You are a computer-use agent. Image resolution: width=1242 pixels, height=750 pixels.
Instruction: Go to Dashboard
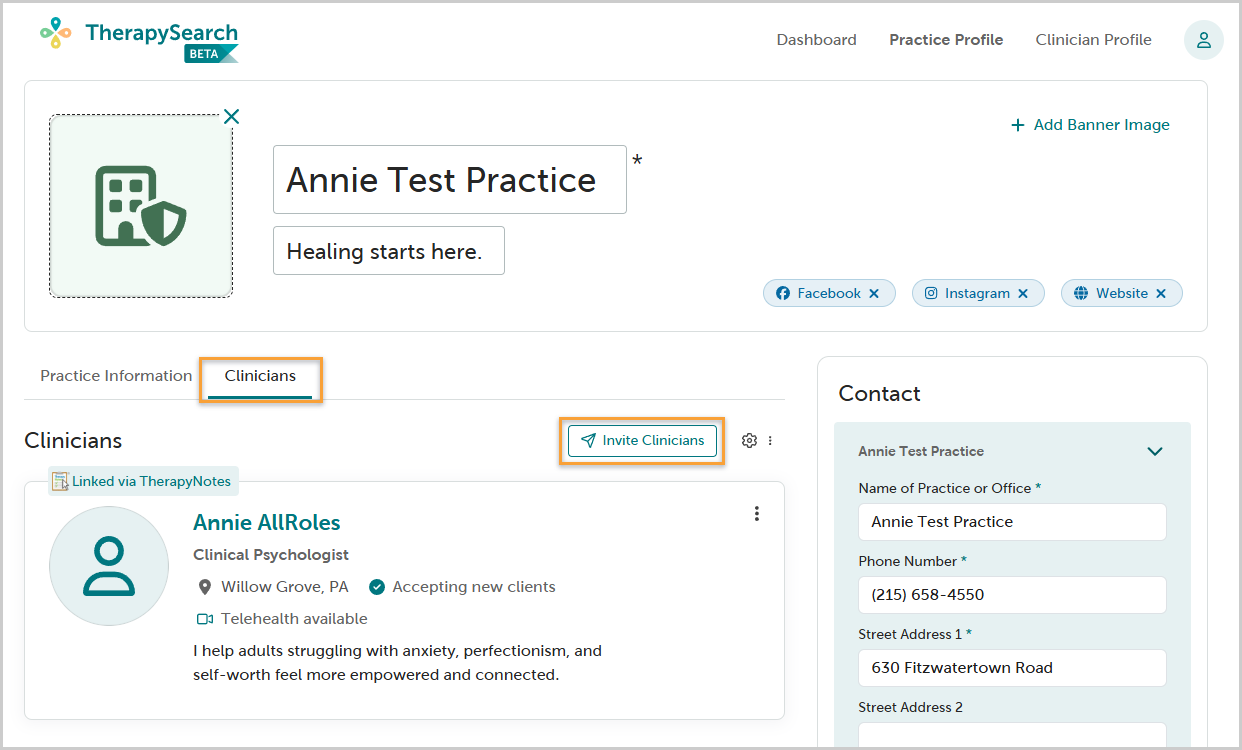coord(817,40)
